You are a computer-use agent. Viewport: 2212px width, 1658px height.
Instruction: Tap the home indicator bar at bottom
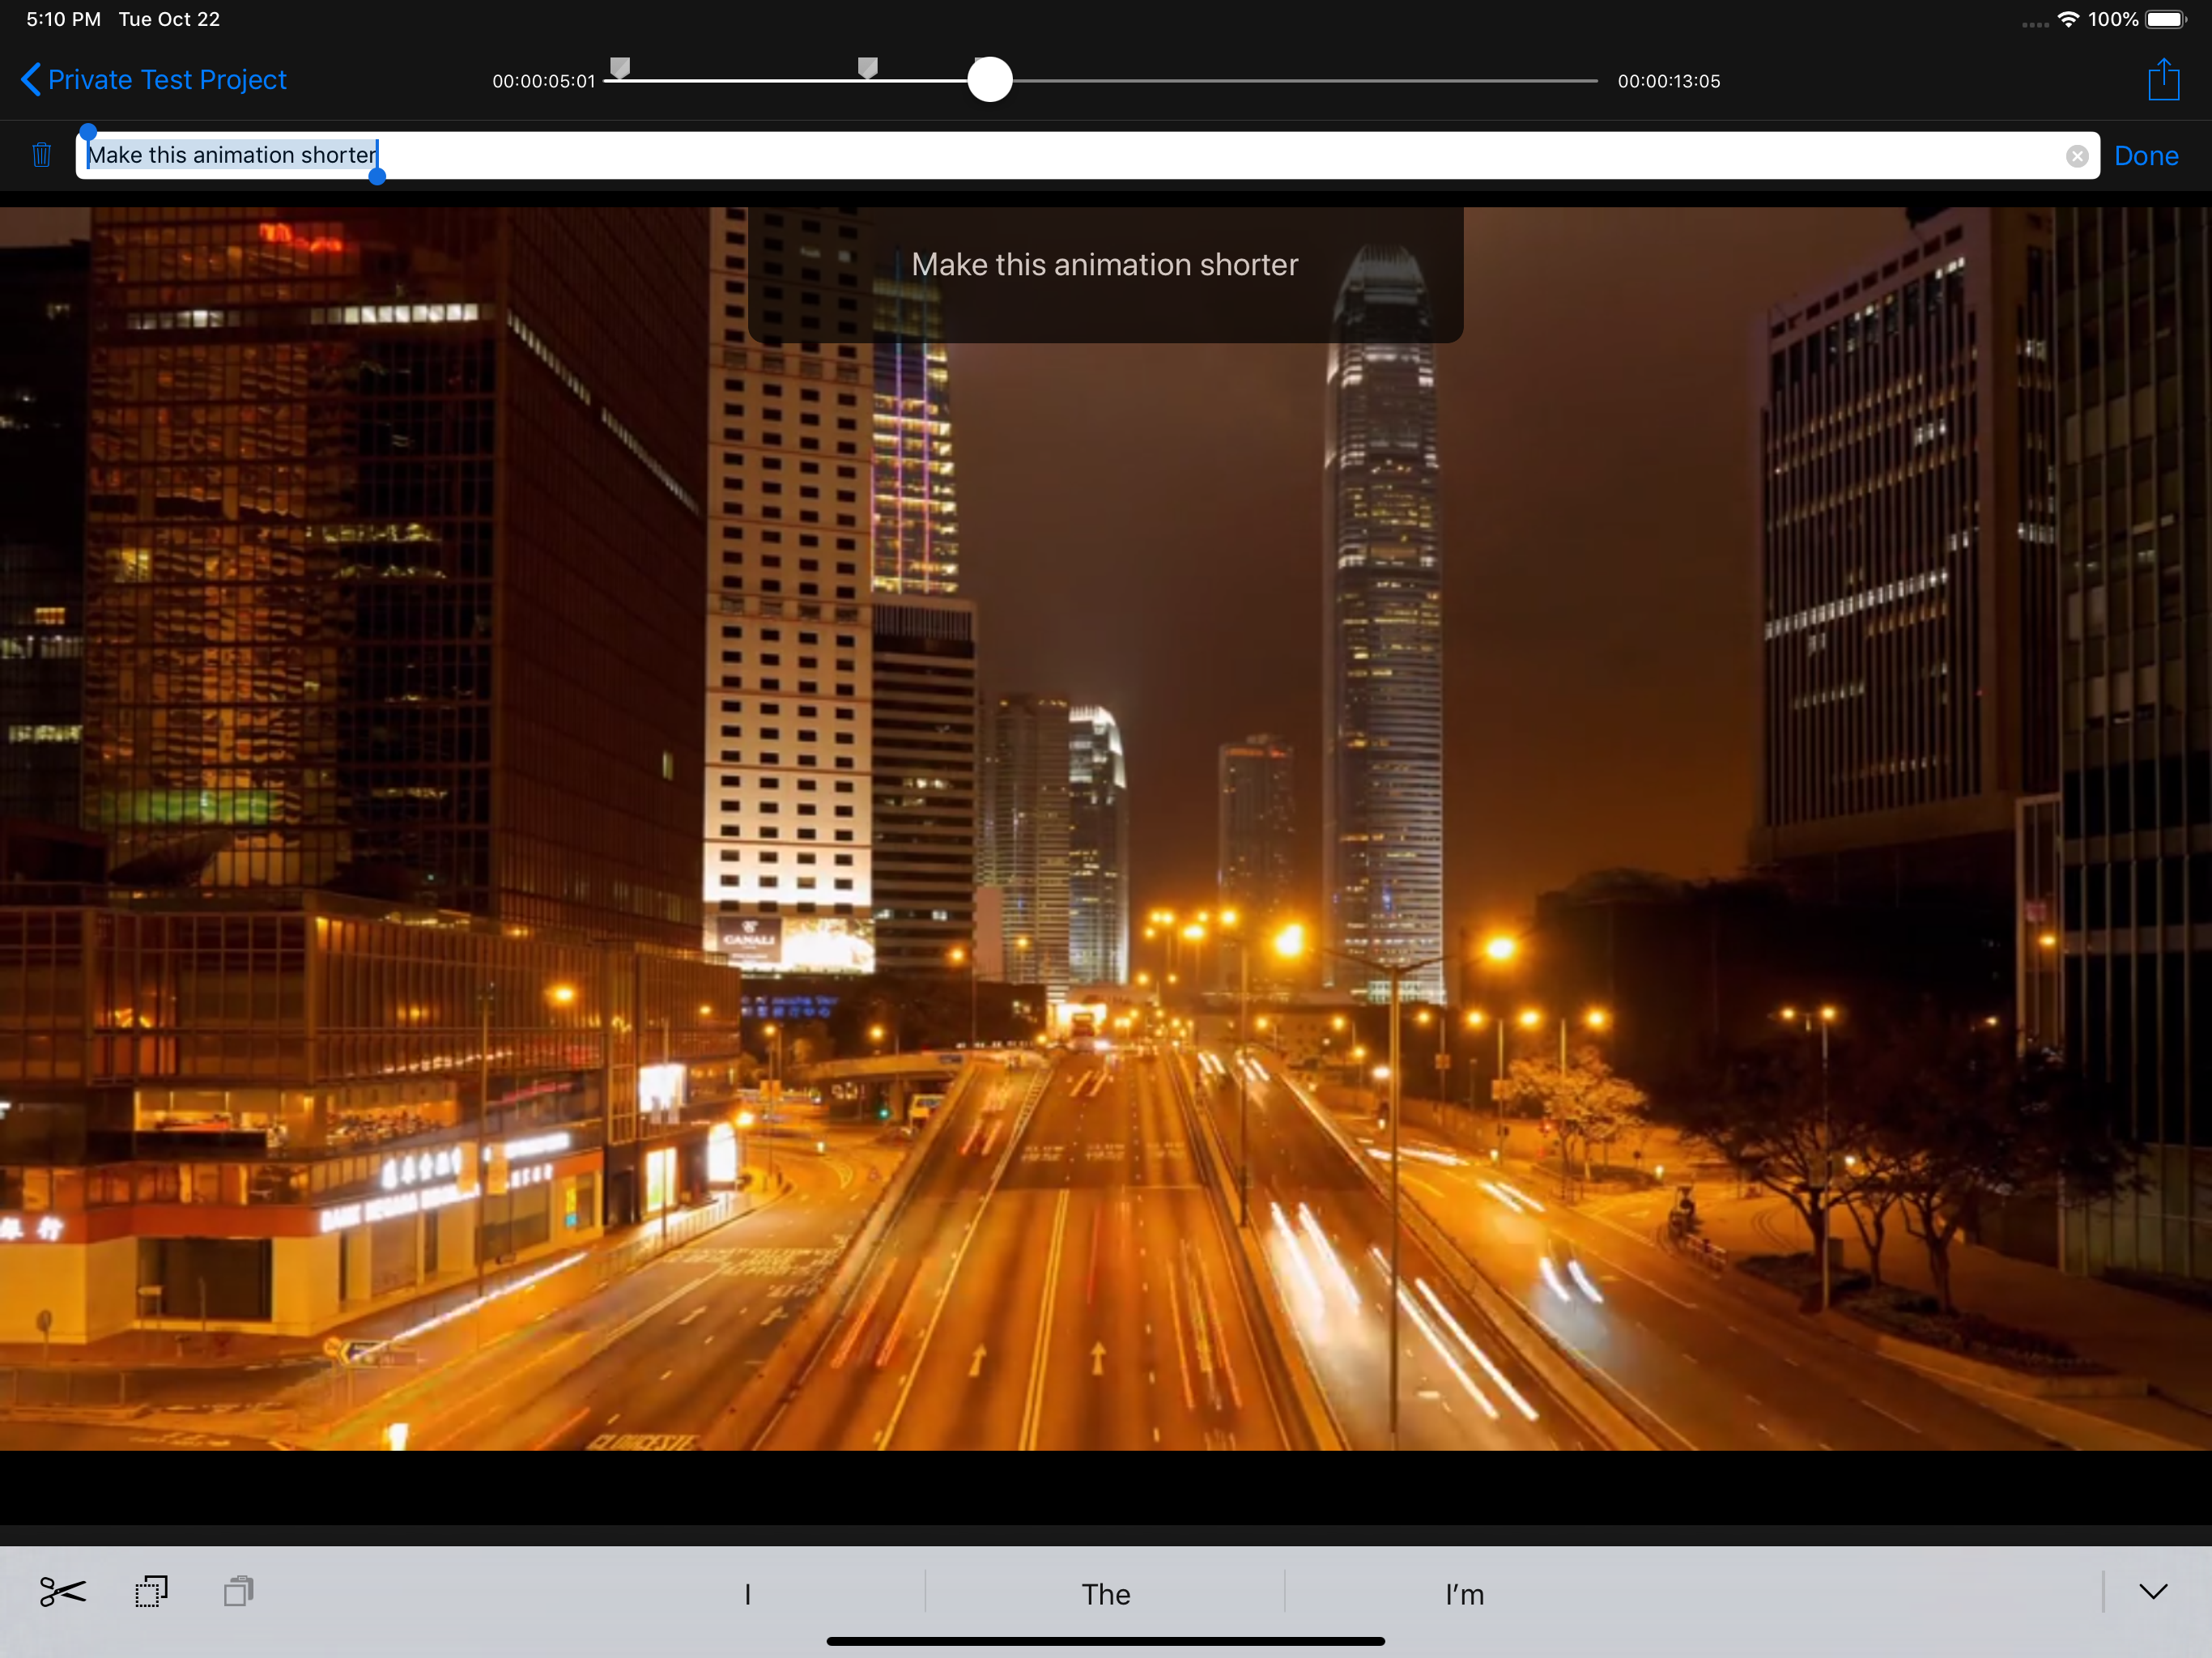point(1105,1641)
